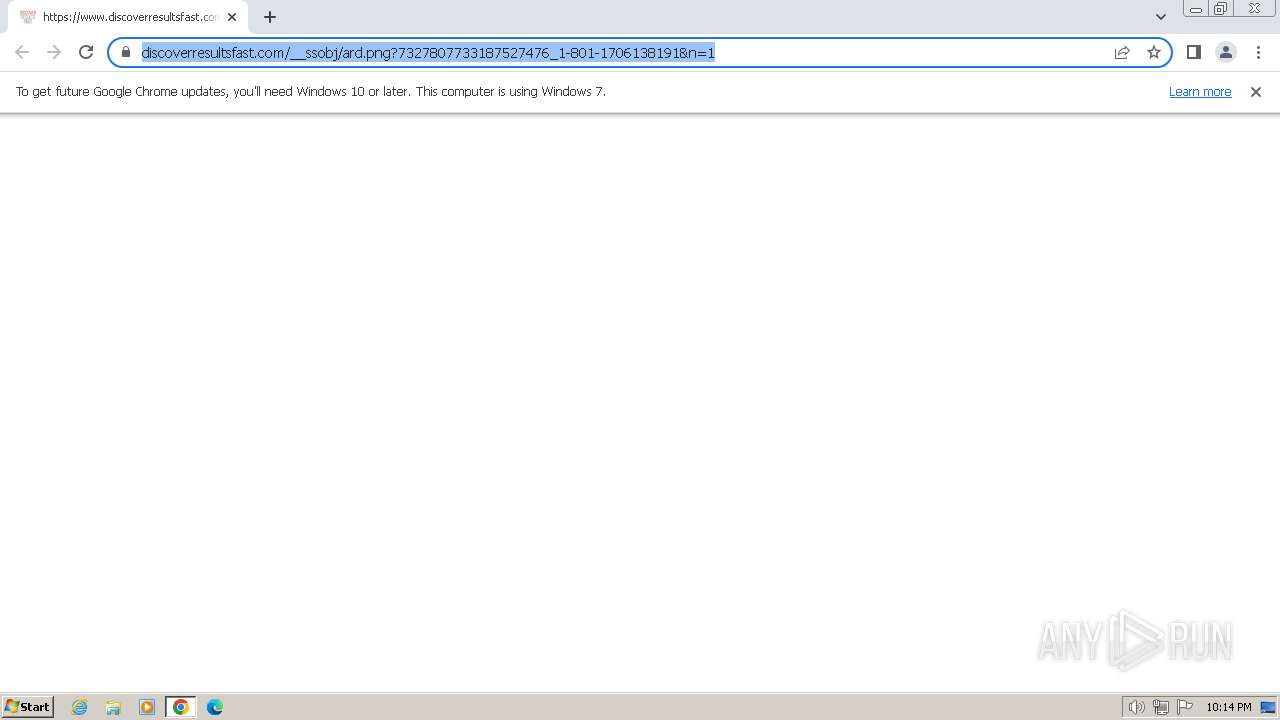The width and height of the screenshot is (1280, 720).
Task: Launch Microsoft Edge from taskbar
Action: [215, 707]
